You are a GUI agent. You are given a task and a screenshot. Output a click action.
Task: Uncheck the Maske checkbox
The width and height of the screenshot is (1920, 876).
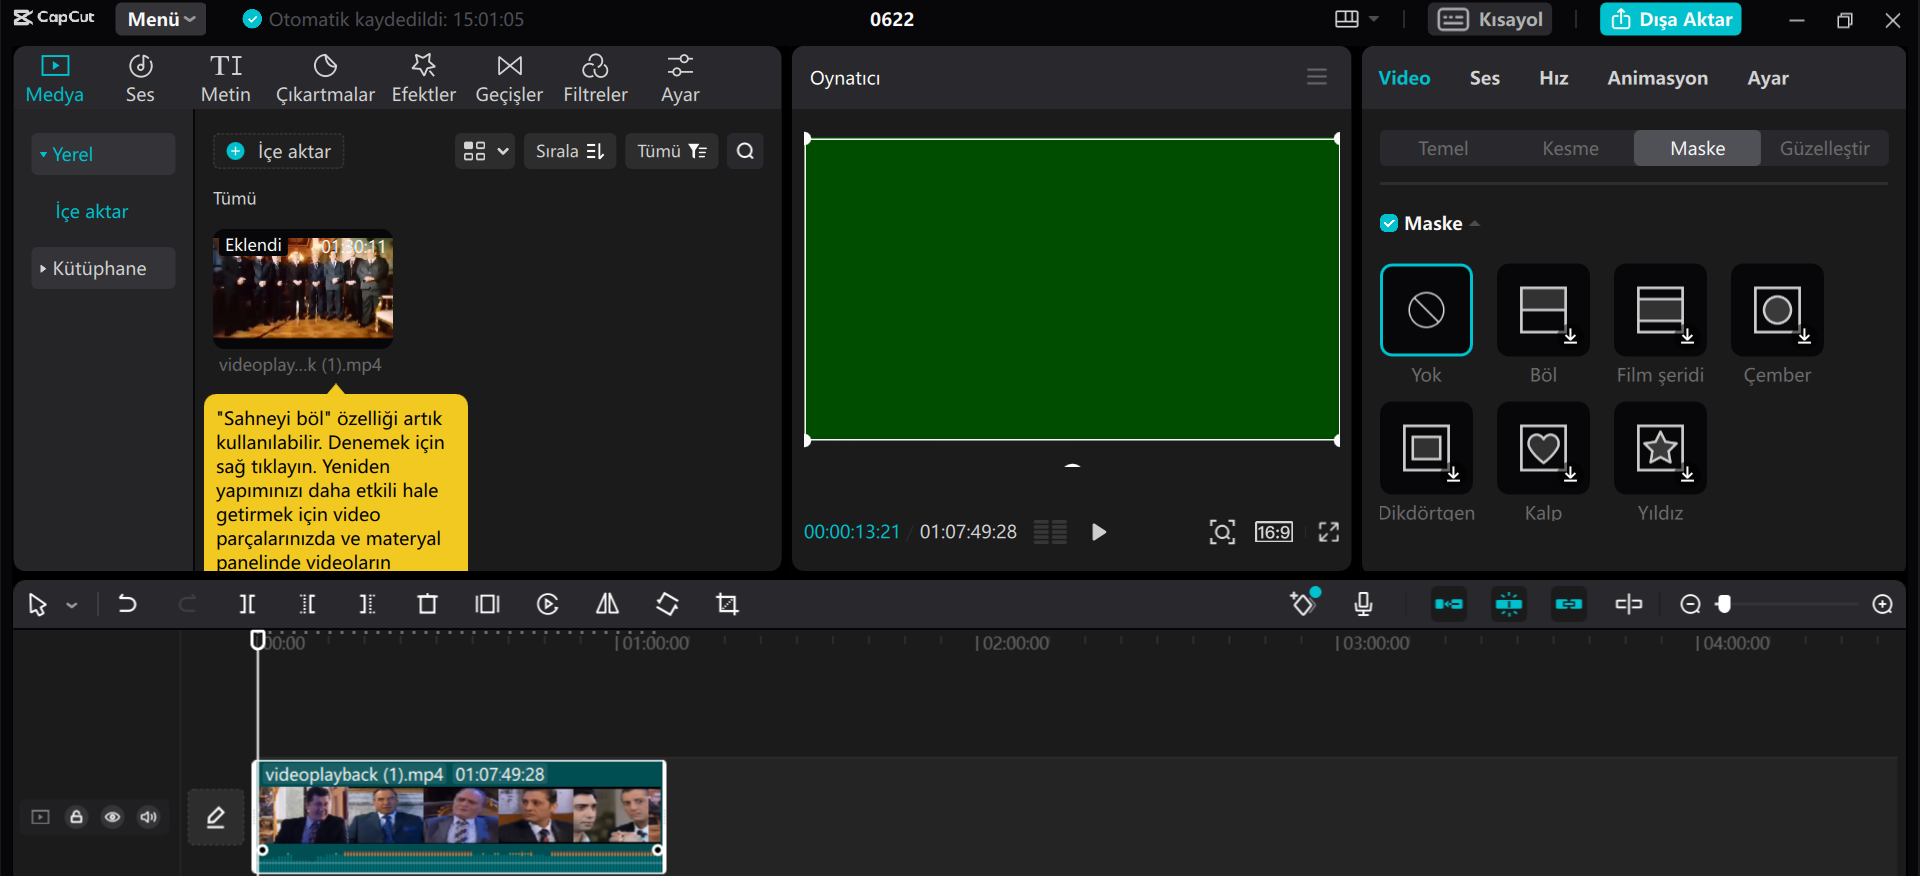pos(1389,223)
